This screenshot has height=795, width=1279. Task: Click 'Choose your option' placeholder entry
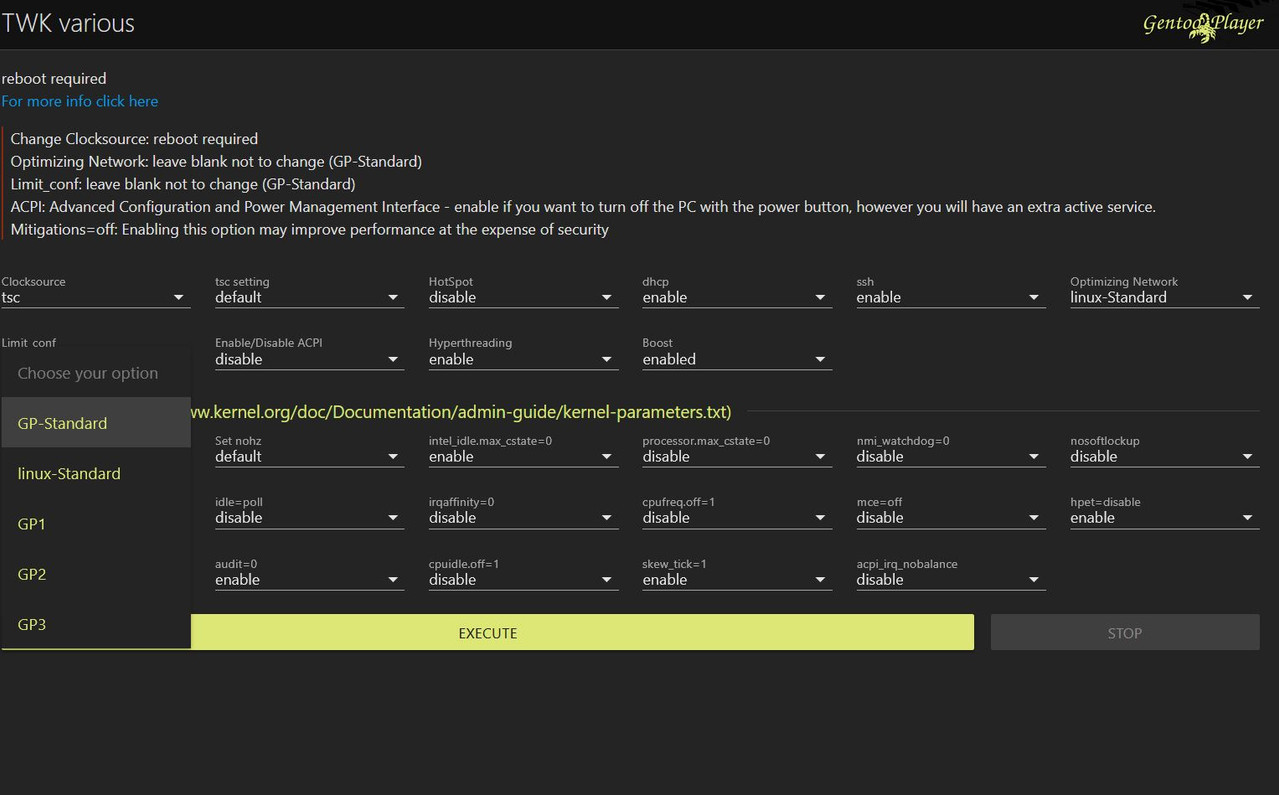96,373
